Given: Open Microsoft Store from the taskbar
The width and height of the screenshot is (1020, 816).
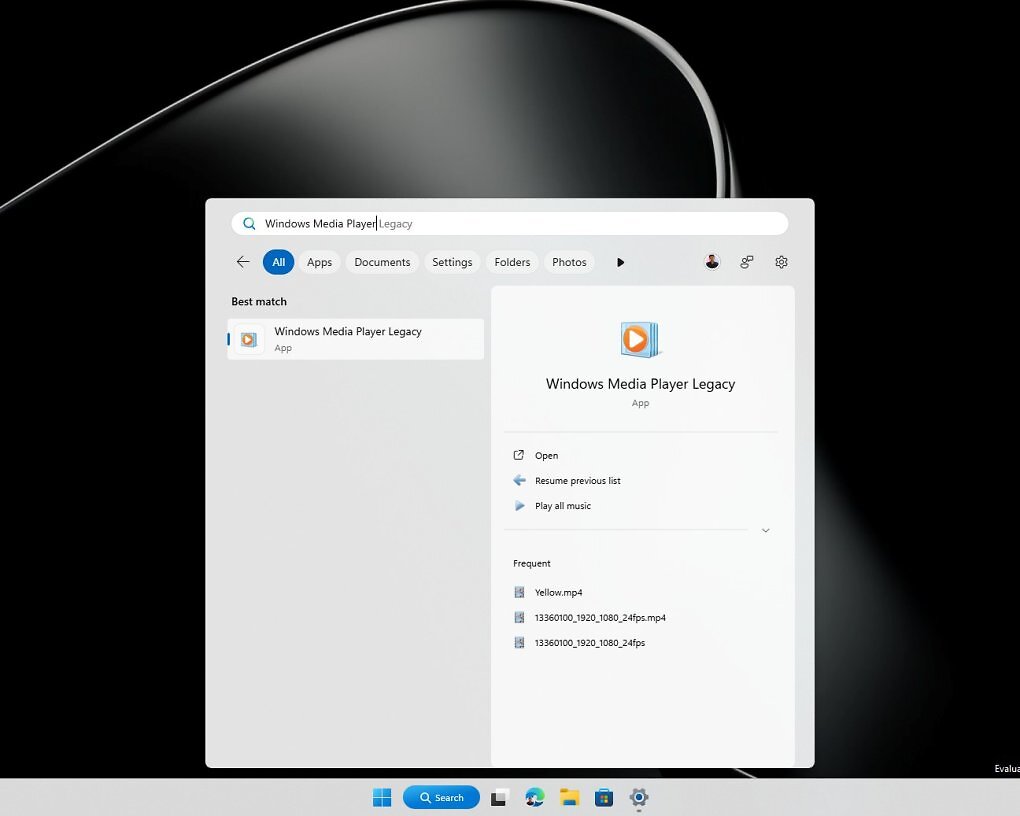Looking at the screenshot, I should click(x=604, y=797).
